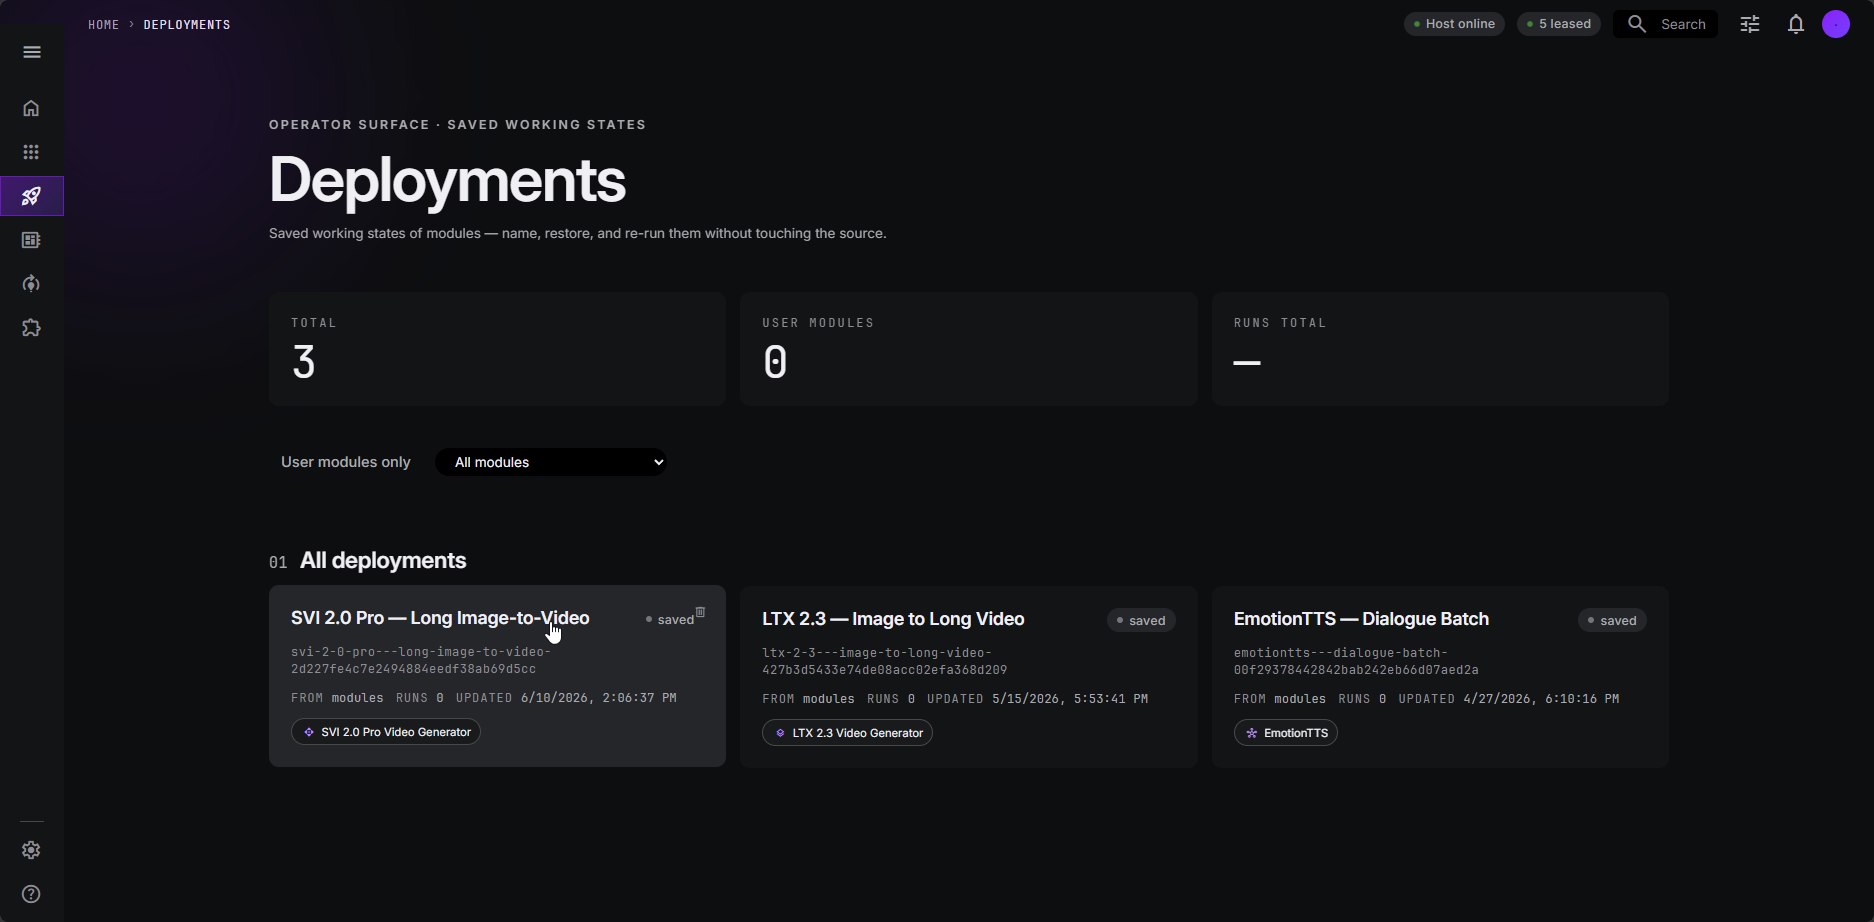Click HOME in the breadcrumb
Image resolution: width=1874 pixels, height=922 pixels.
click(104, 25)
